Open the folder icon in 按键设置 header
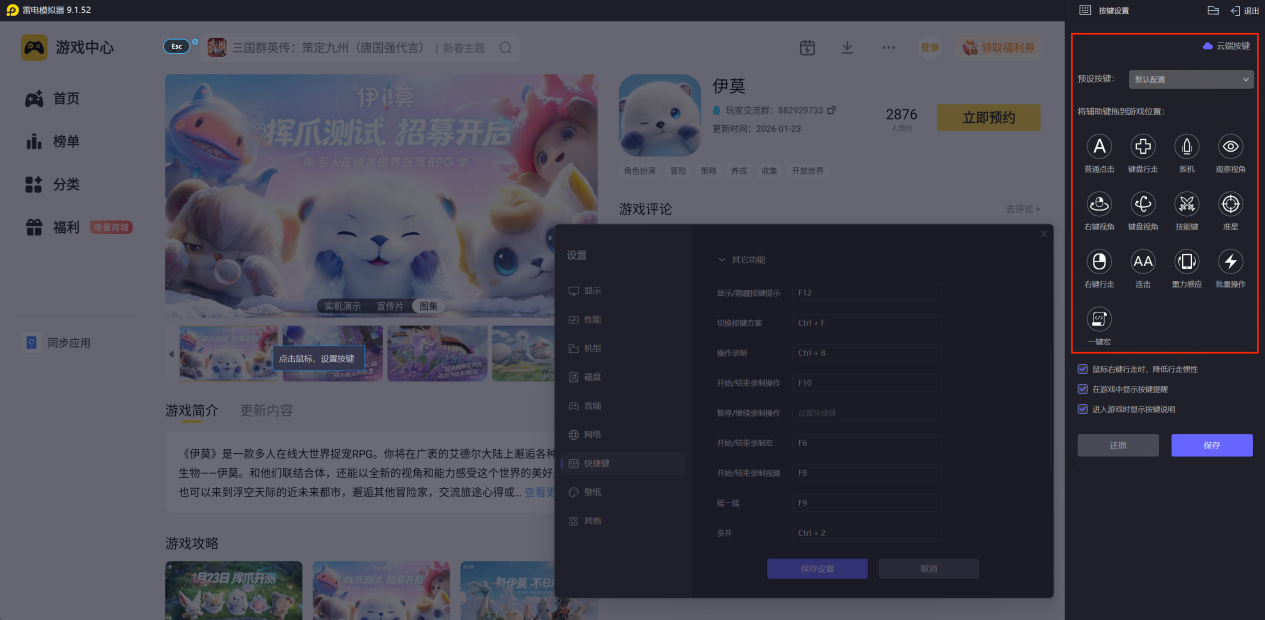 pos(1213,10)
